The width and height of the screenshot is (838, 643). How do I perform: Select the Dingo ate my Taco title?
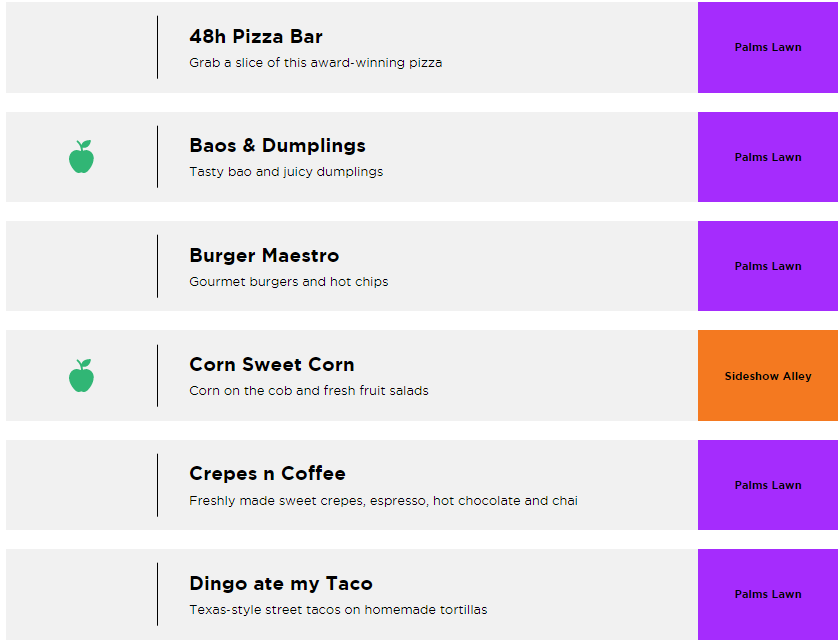tap(281, 584)
